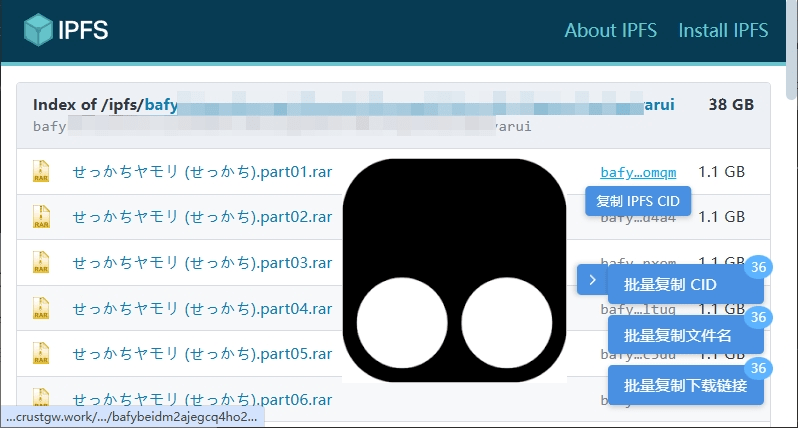The width and height of the screenshot is (798, 428).
Task: Click the RAR icon for part01.rar
Action: point(41,171)
